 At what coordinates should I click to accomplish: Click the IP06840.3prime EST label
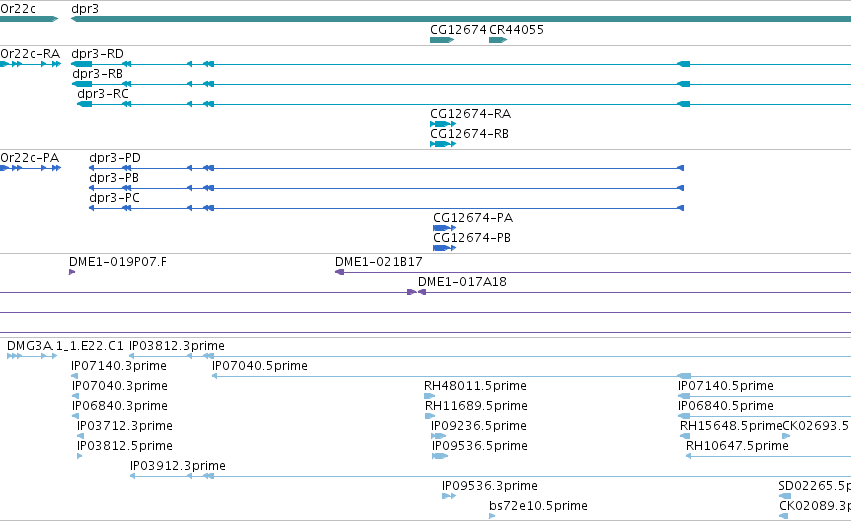120,406
